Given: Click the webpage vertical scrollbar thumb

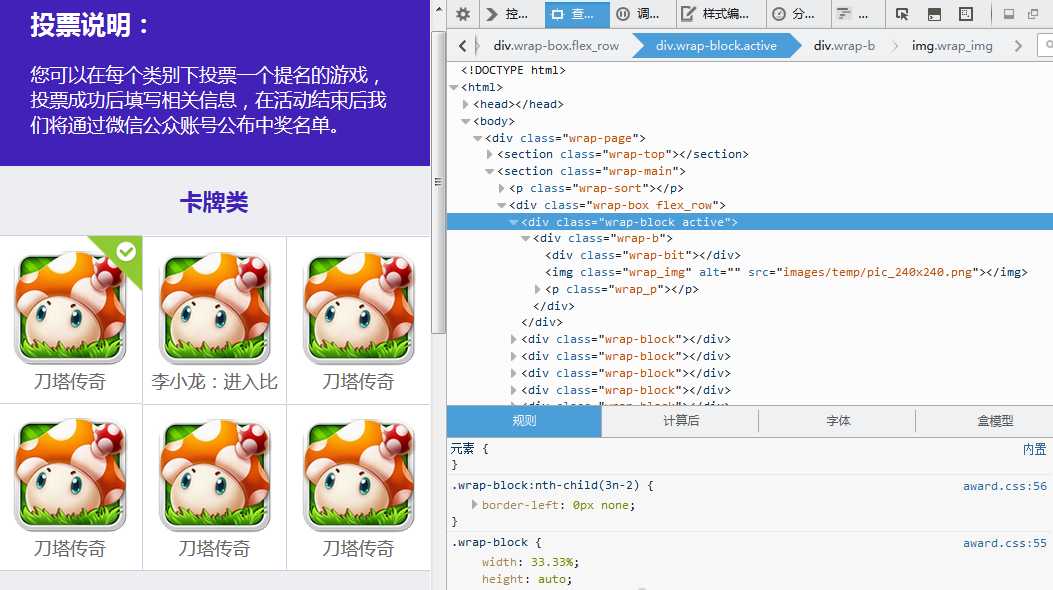Looking at the screenshot, I should [439, 181].
